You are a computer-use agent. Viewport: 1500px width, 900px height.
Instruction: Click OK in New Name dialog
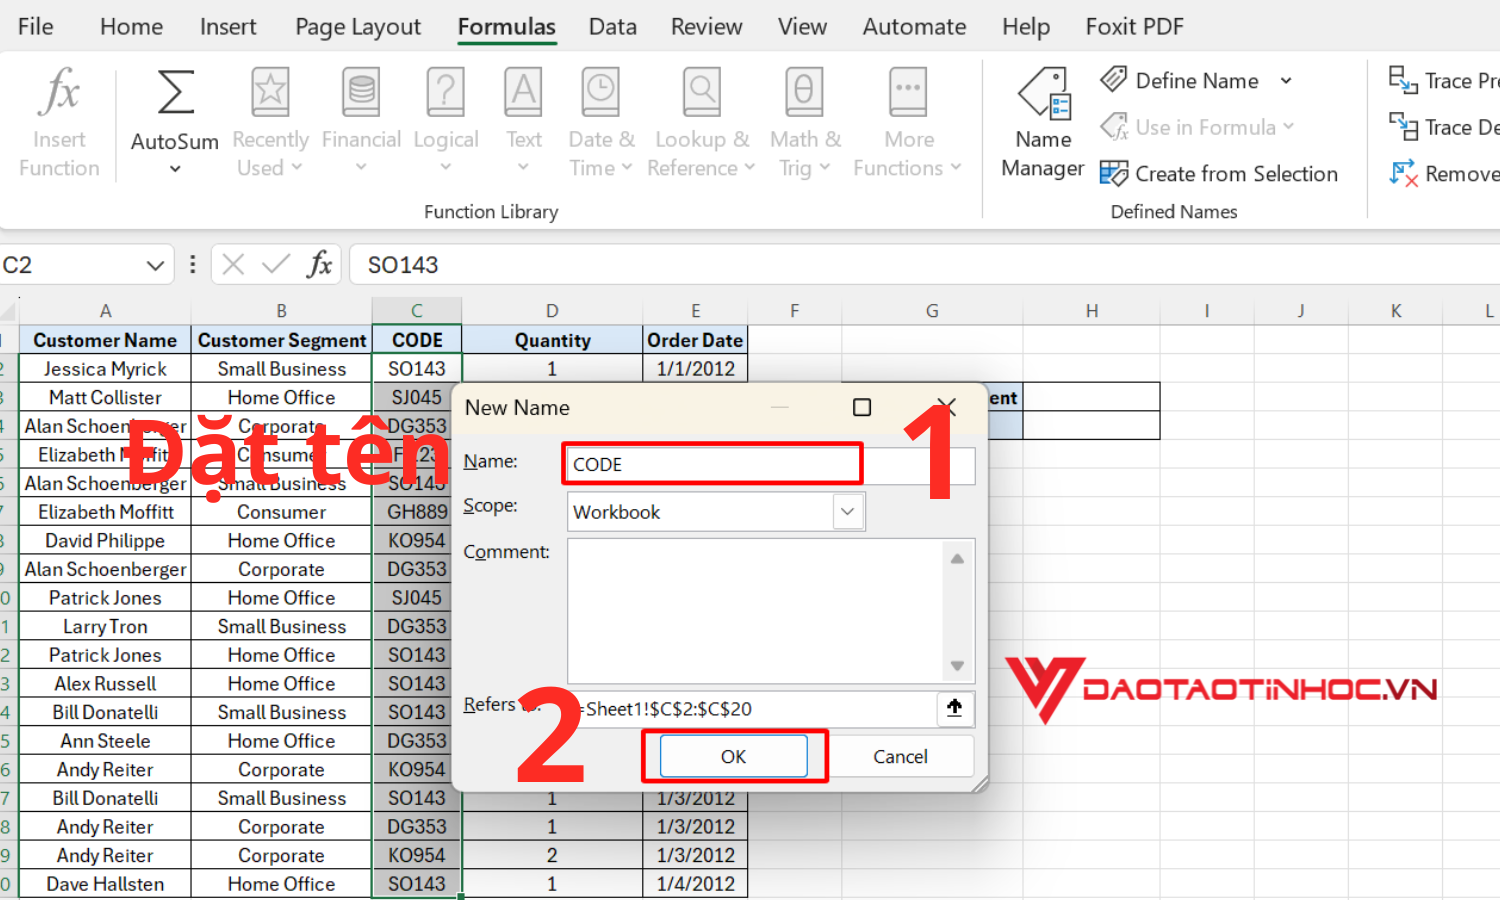734,756
